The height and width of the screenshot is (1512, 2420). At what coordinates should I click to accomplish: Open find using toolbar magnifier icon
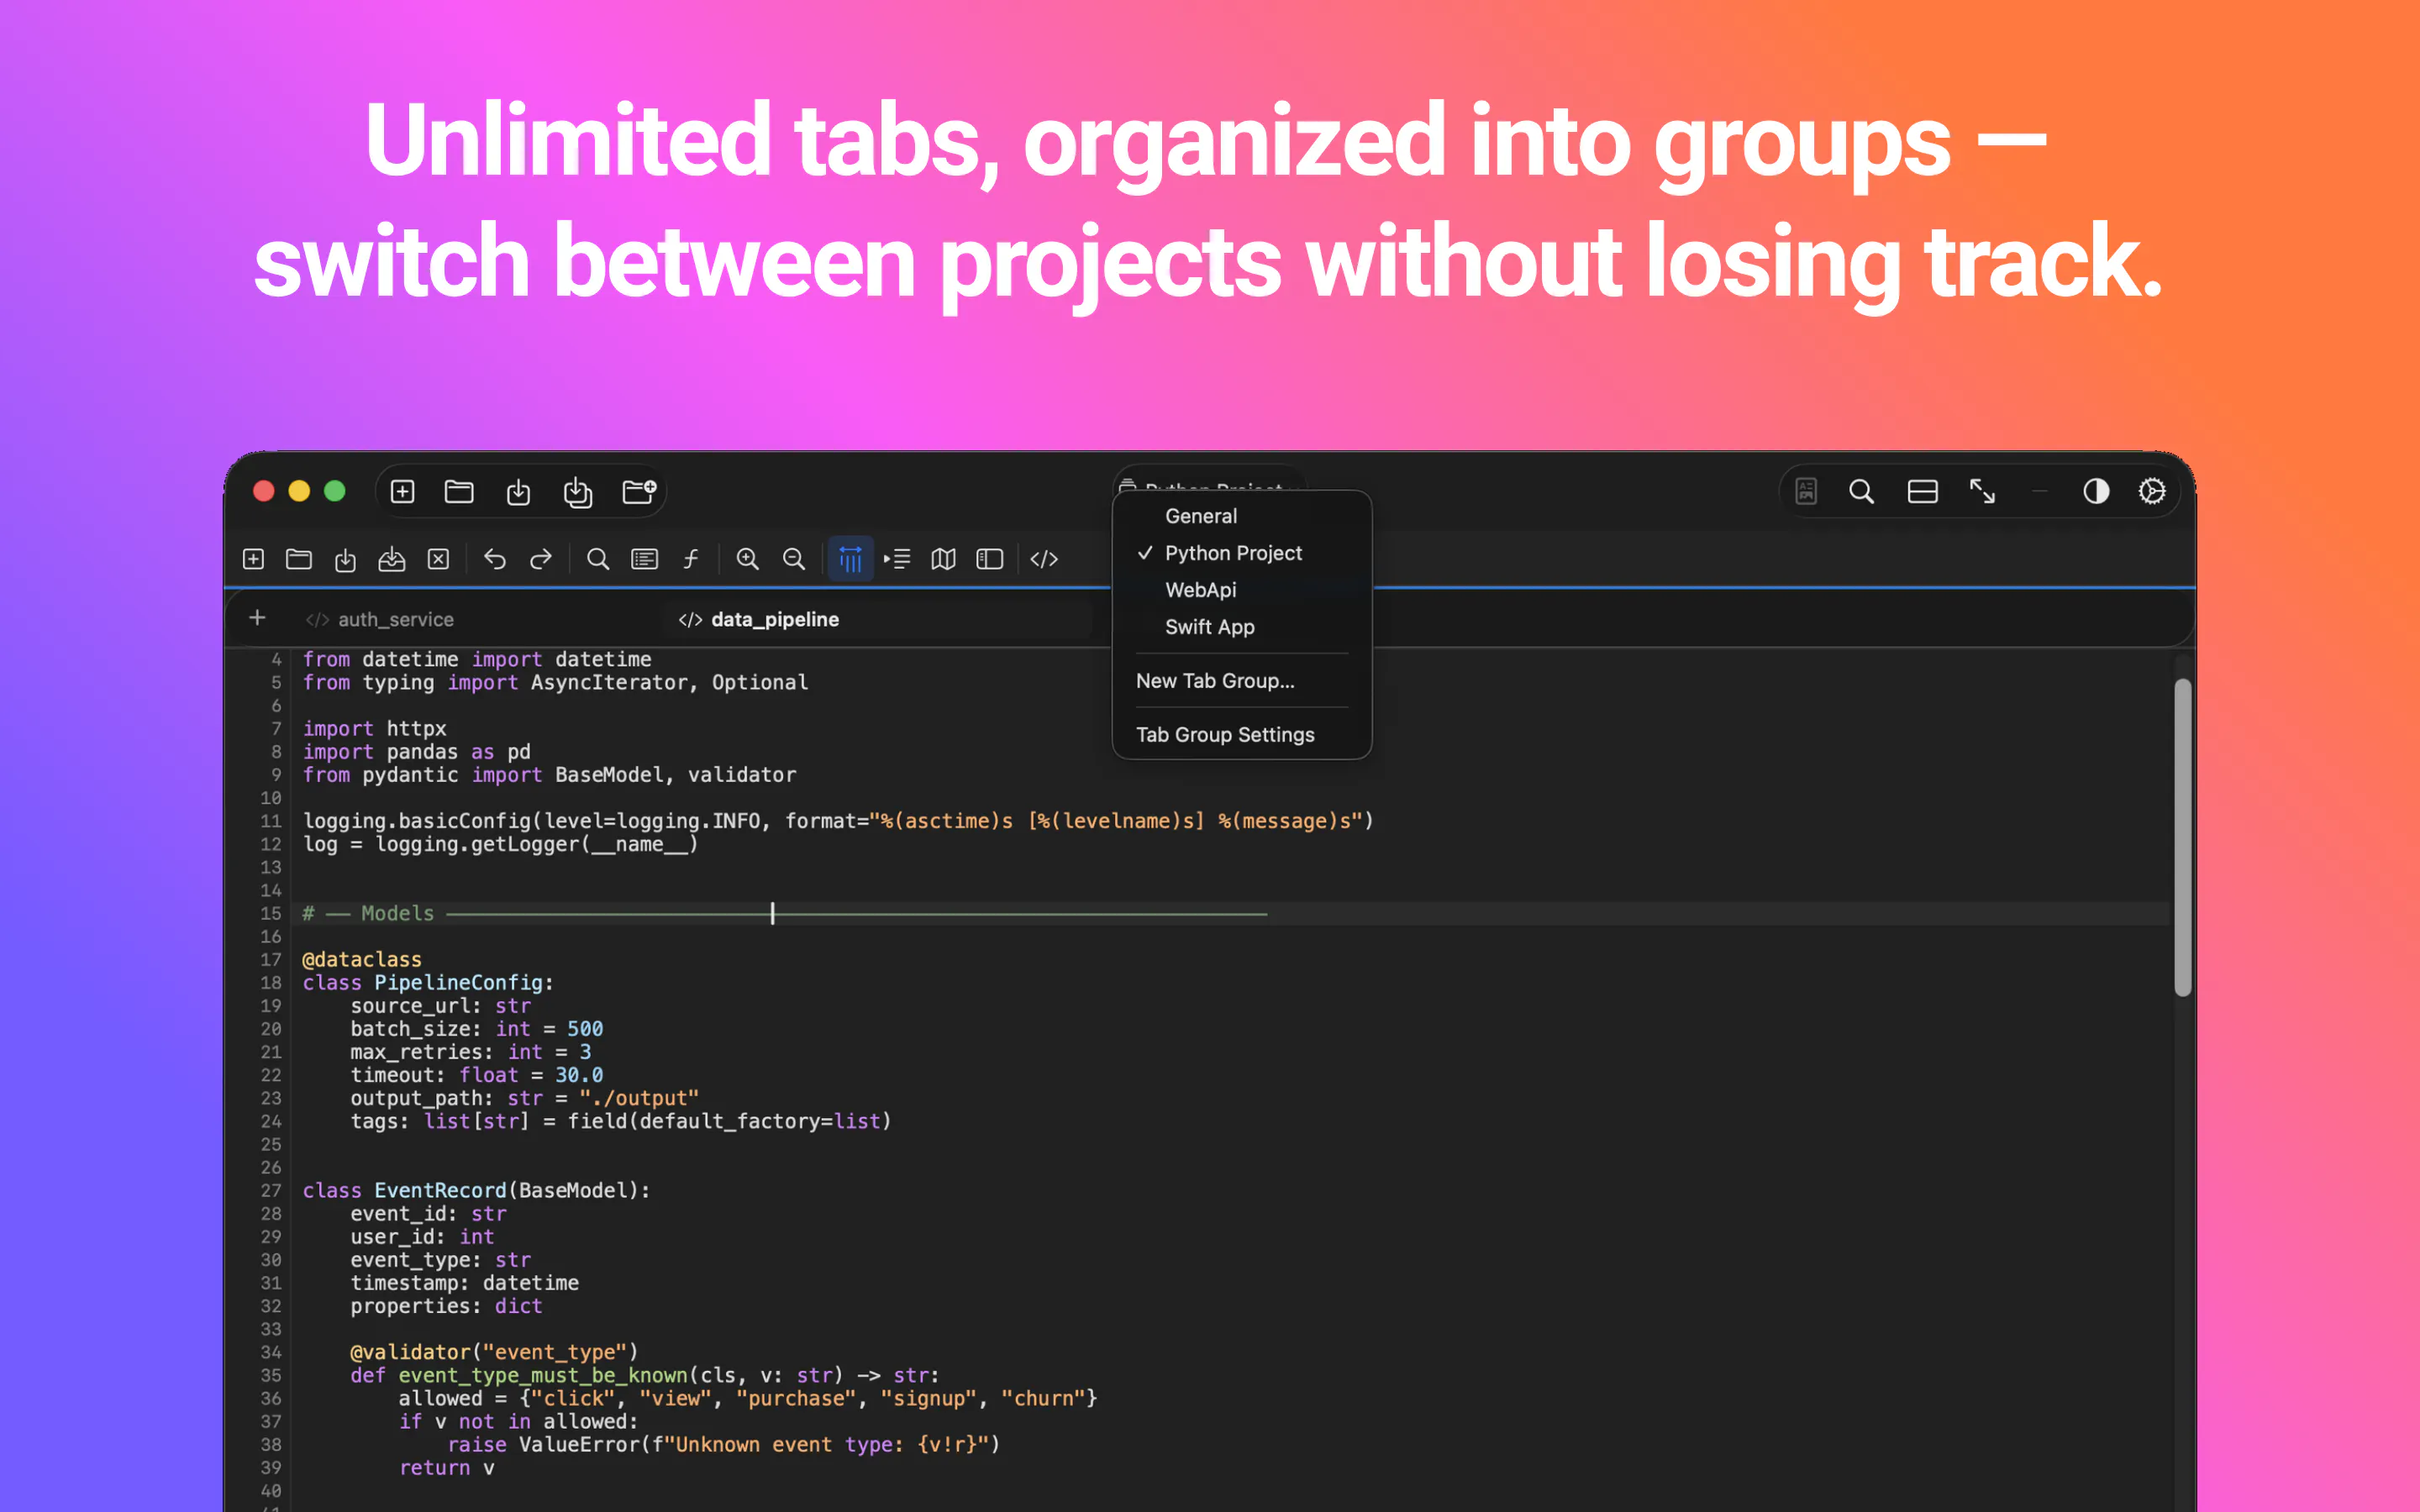[x=598, y=559]
